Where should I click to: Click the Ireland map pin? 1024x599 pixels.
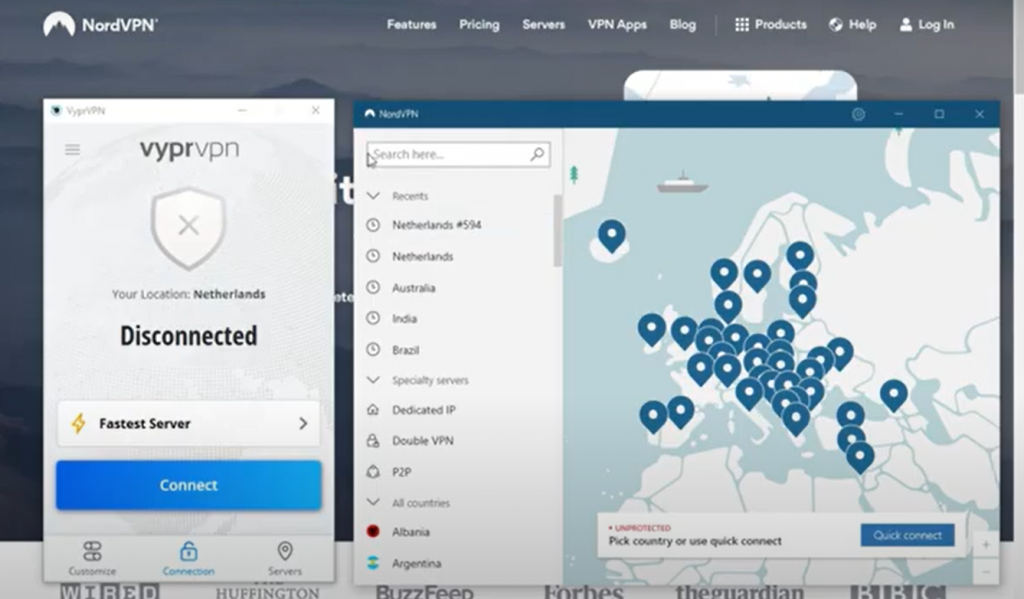point(651,329)
